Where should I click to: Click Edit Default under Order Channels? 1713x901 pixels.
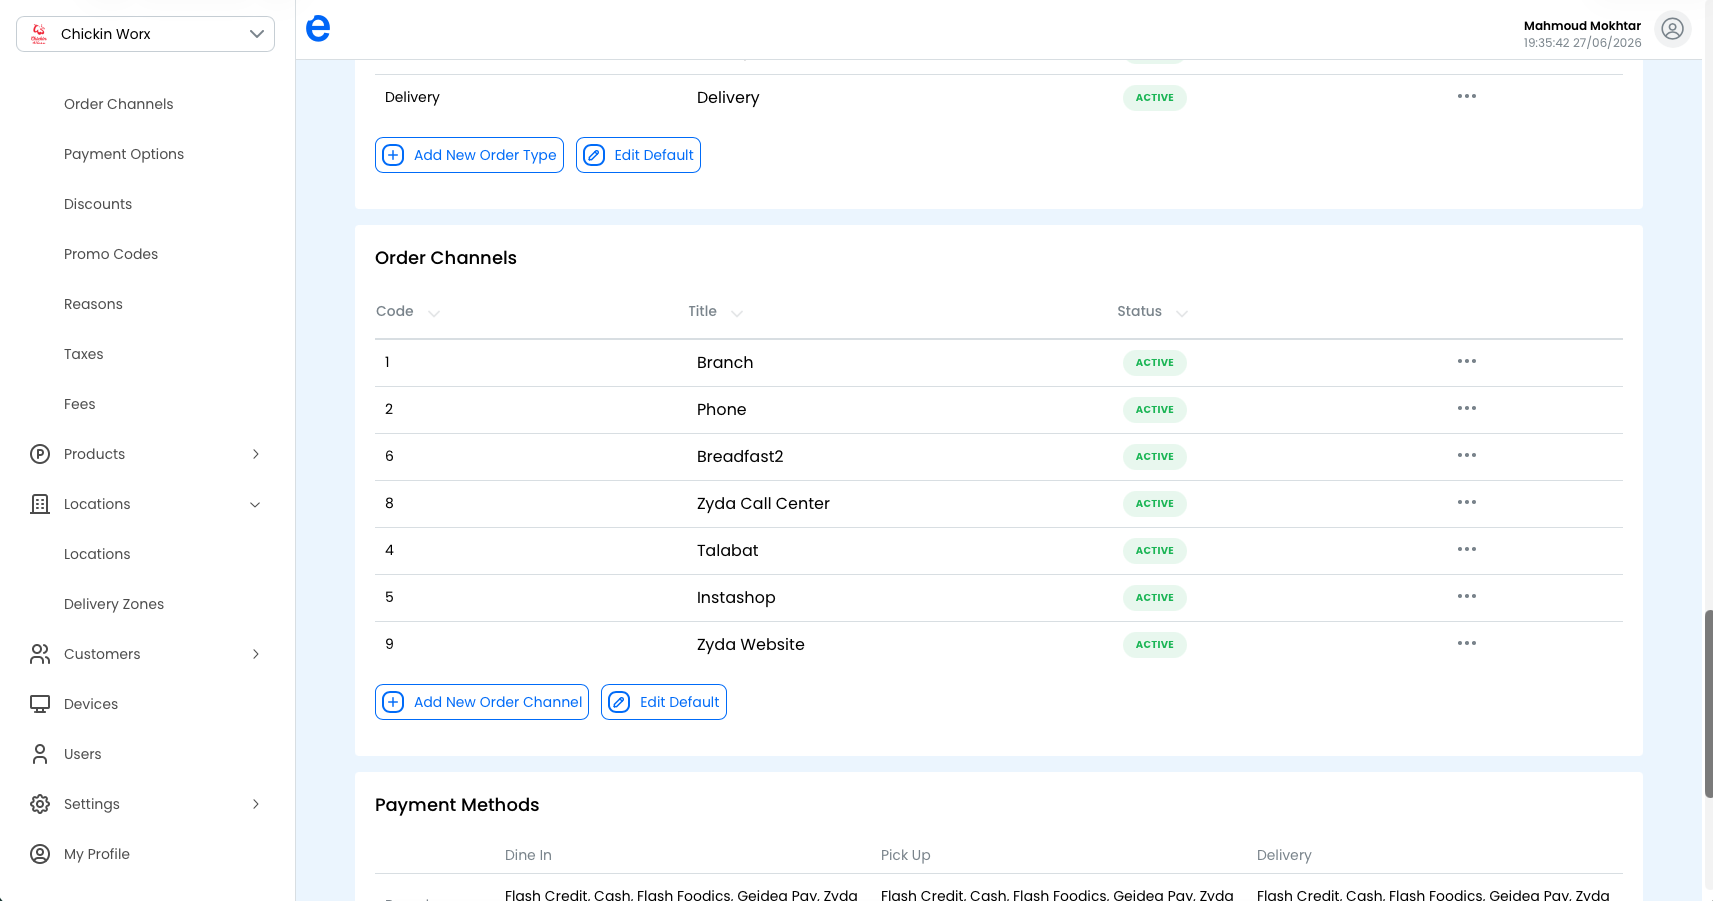(664, 702)
